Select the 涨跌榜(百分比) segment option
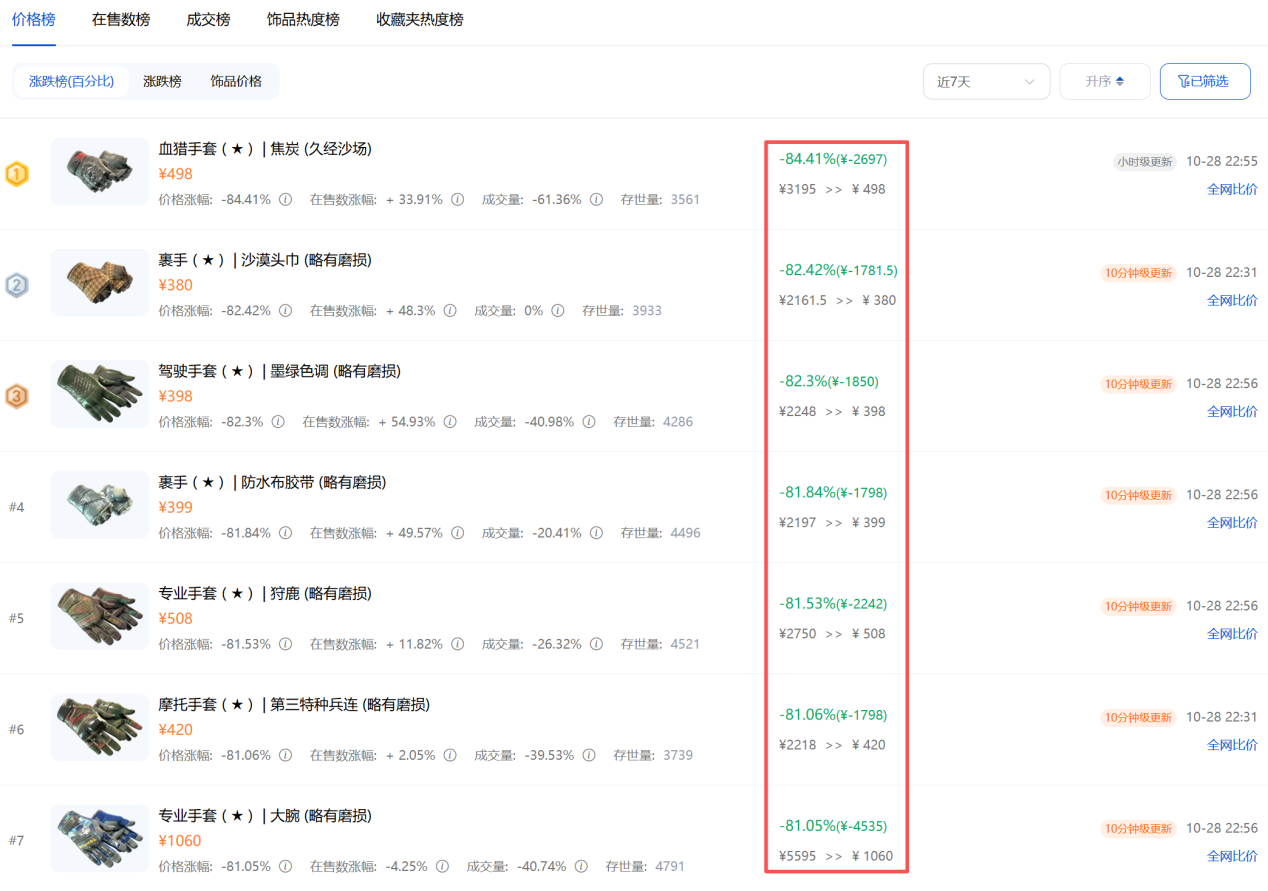 tap(71, 81)
